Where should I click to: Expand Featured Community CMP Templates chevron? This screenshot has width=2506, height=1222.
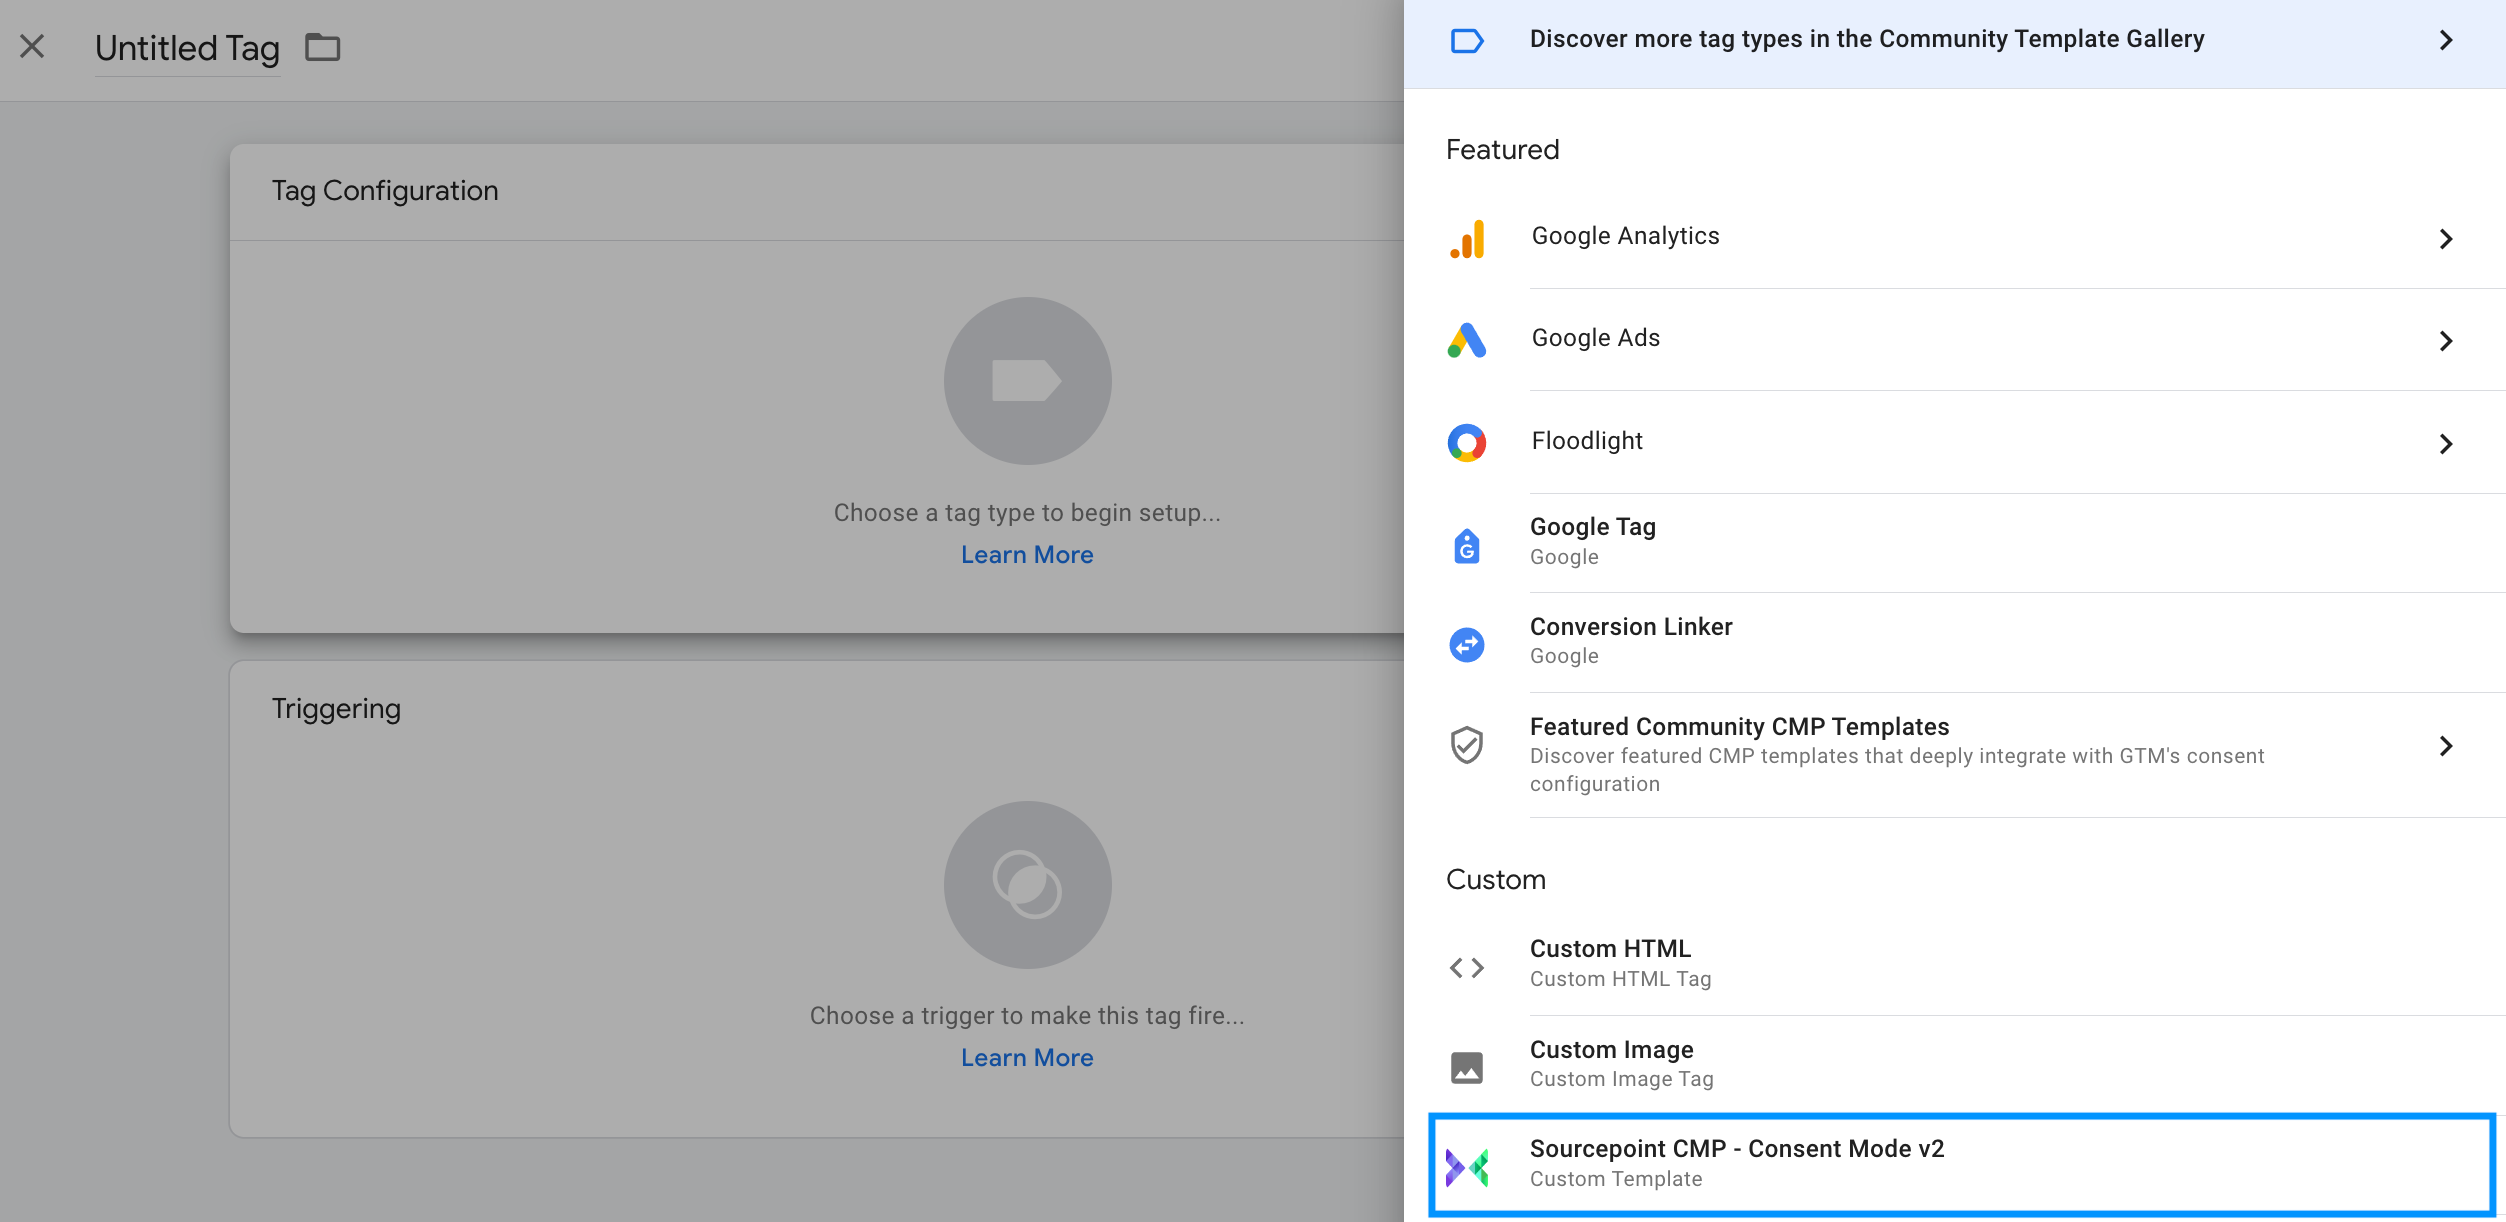click(x=2446, y=746)
